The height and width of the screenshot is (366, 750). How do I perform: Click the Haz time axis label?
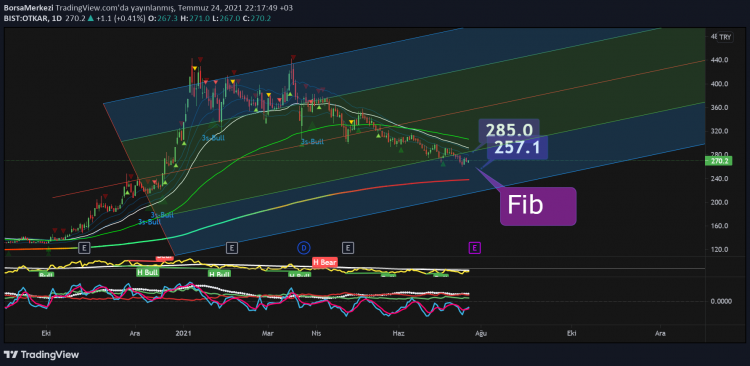(398, 333)
